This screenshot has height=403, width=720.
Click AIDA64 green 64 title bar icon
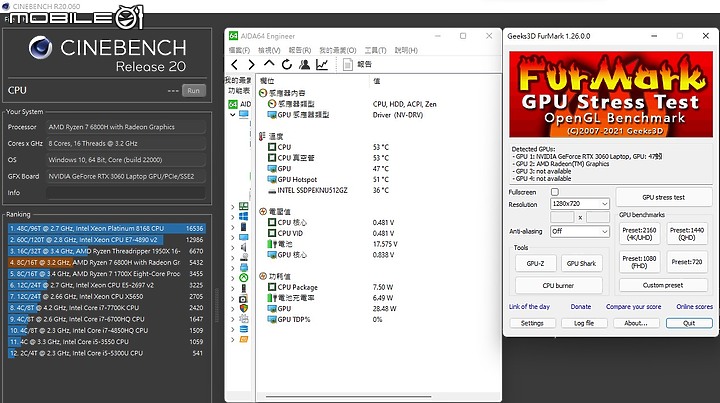click(233, 36)
